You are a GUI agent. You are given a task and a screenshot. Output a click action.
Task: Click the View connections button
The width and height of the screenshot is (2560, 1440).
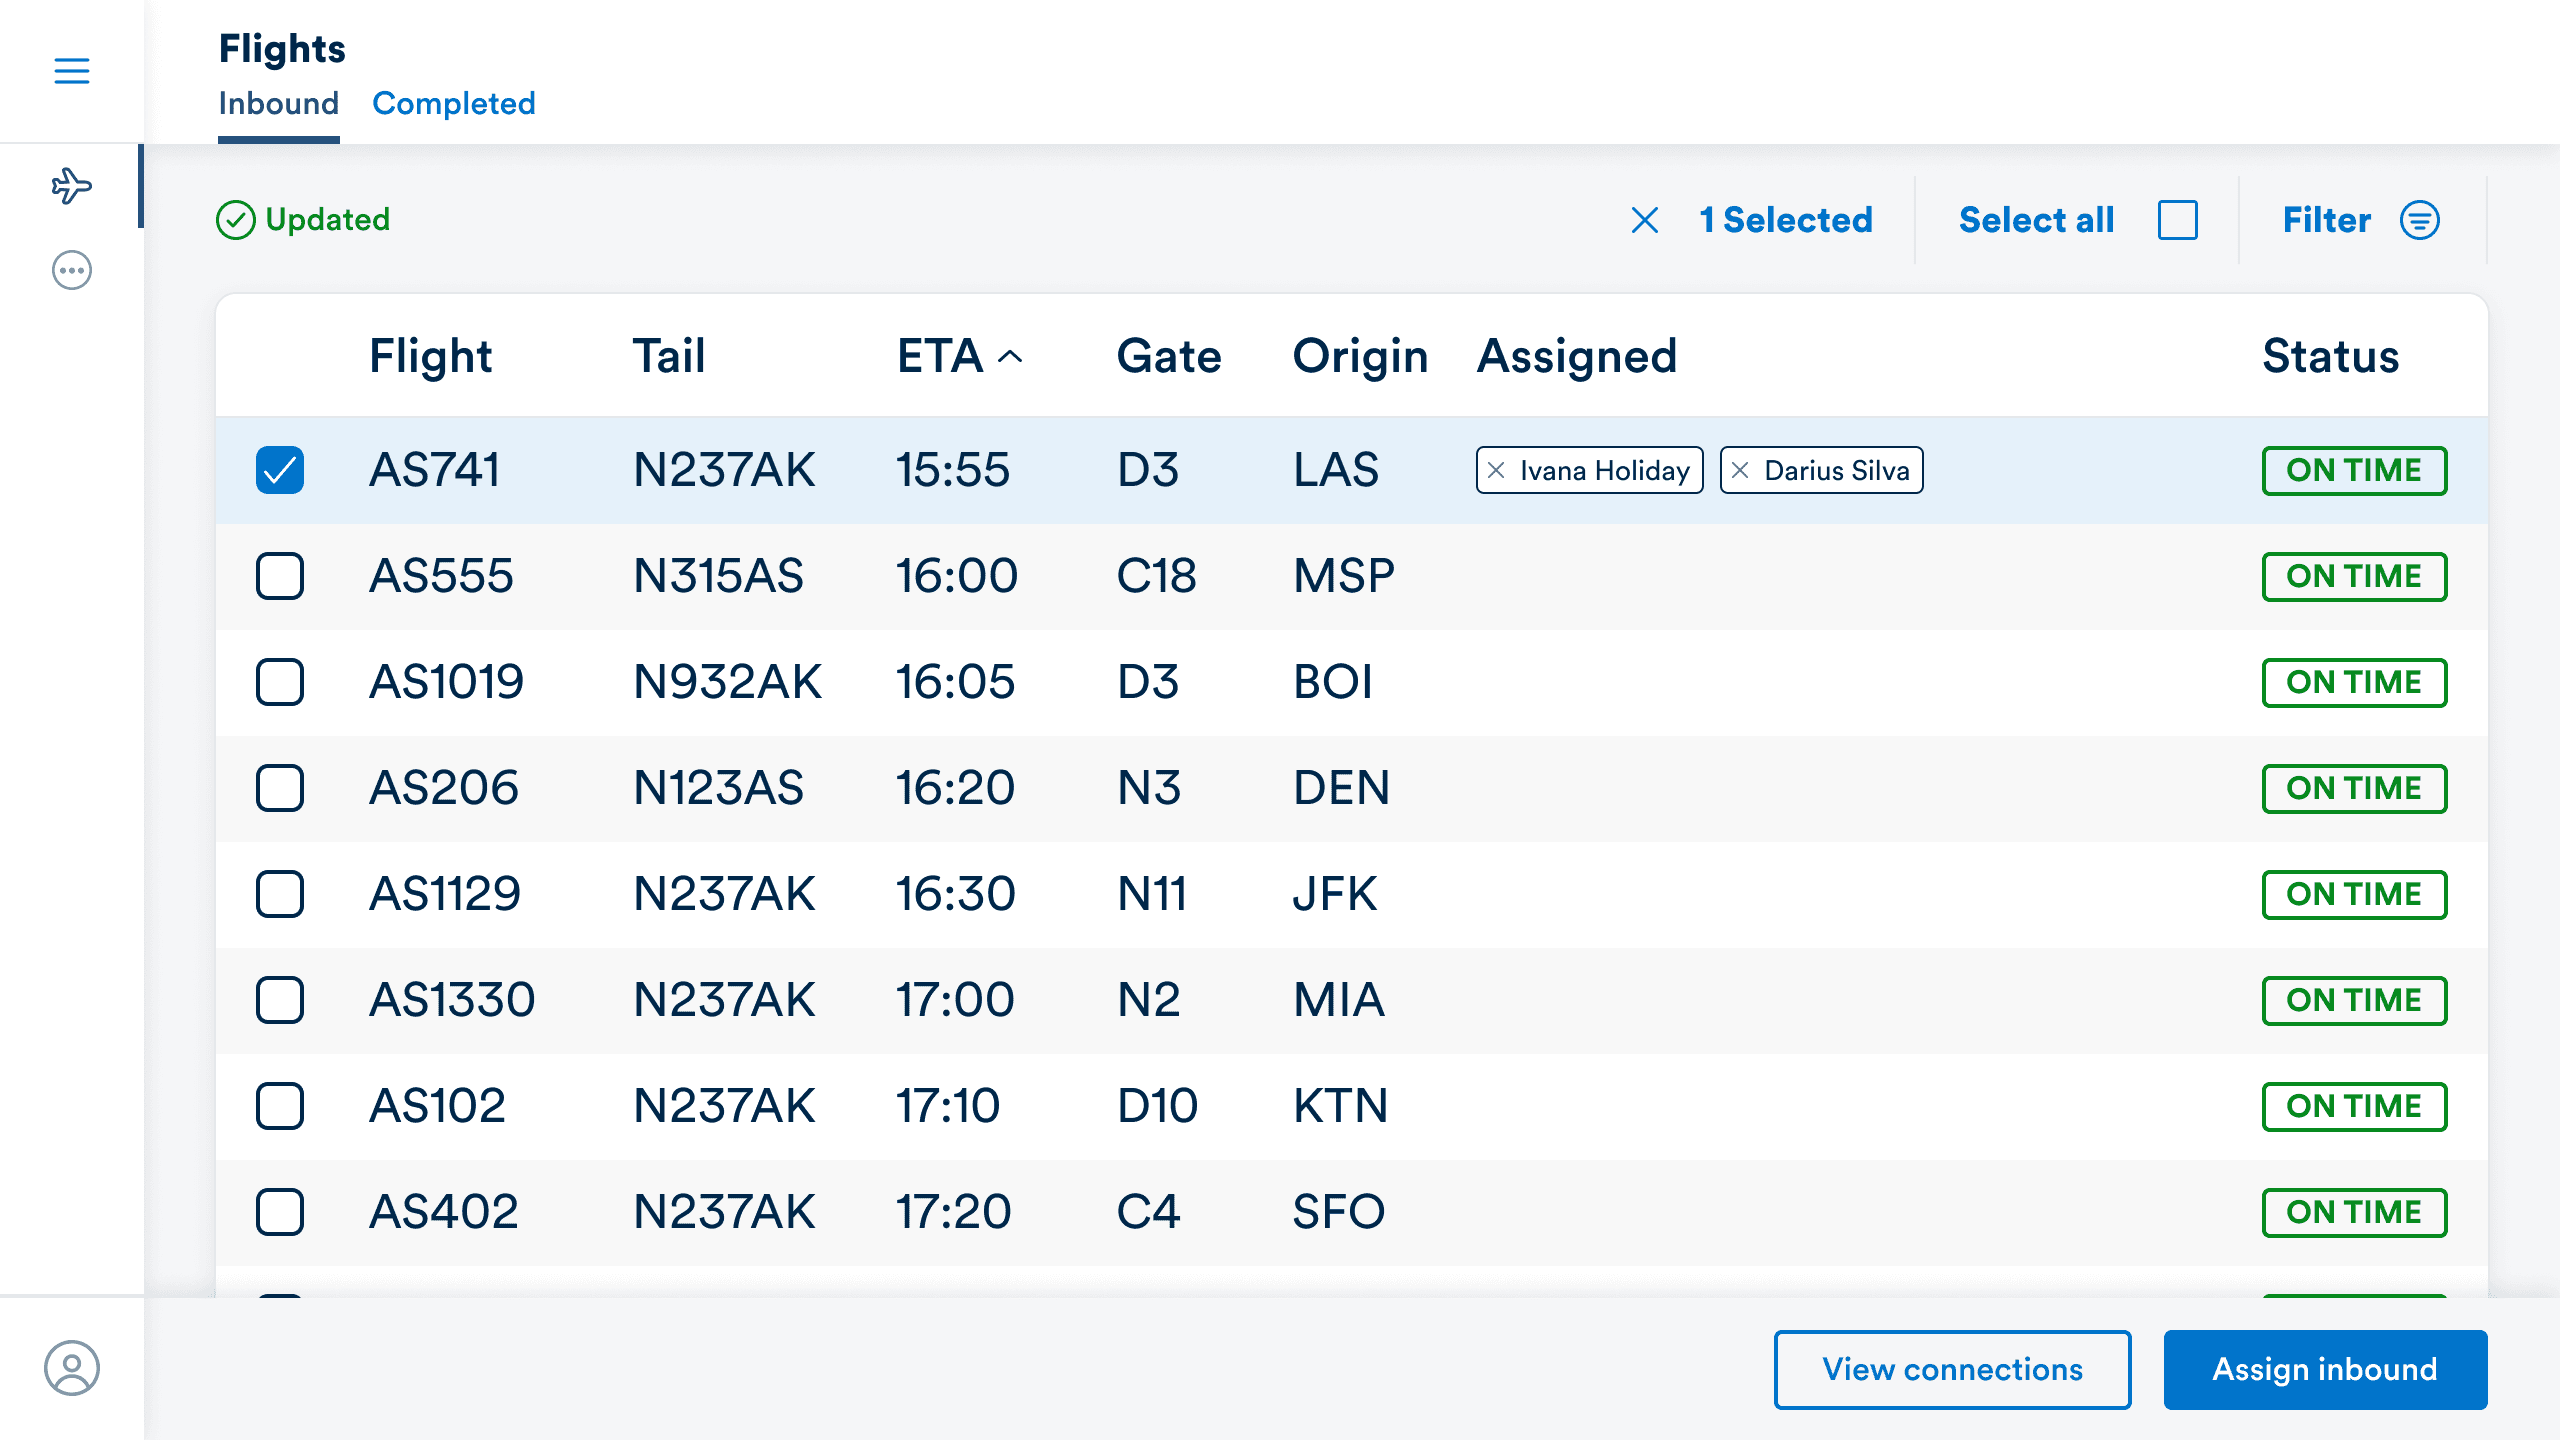(x=1952, y=1369)
